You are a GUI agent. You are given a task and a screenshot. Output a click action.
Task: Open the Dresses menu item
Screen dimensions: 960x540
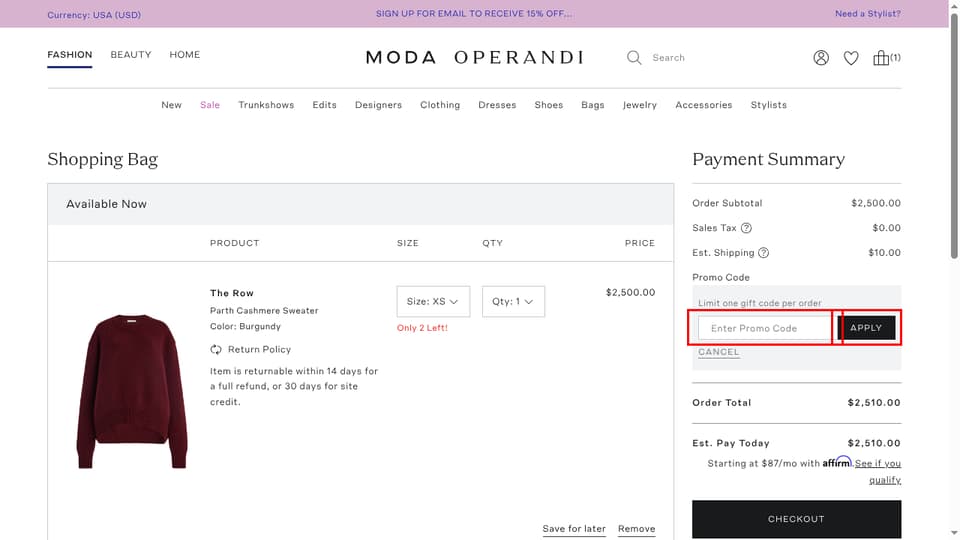tap(497, 105)
